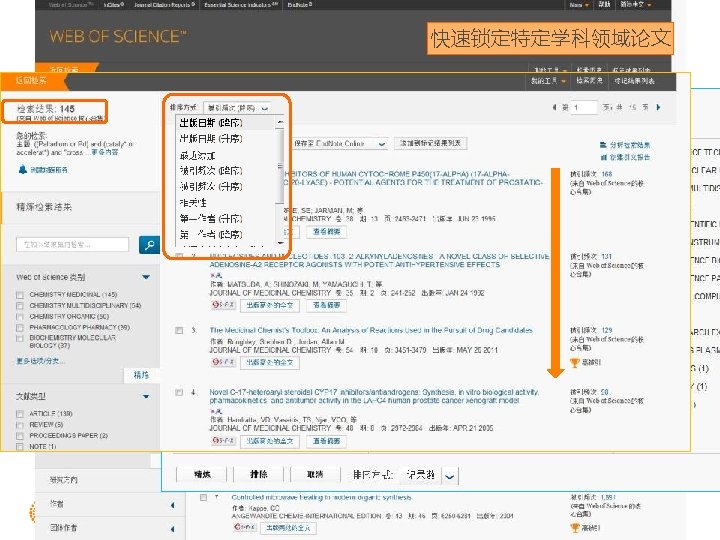Select checkbox for record 4 Novel C-17-heteroaryl
720x540 pixels.
point(179,392)
